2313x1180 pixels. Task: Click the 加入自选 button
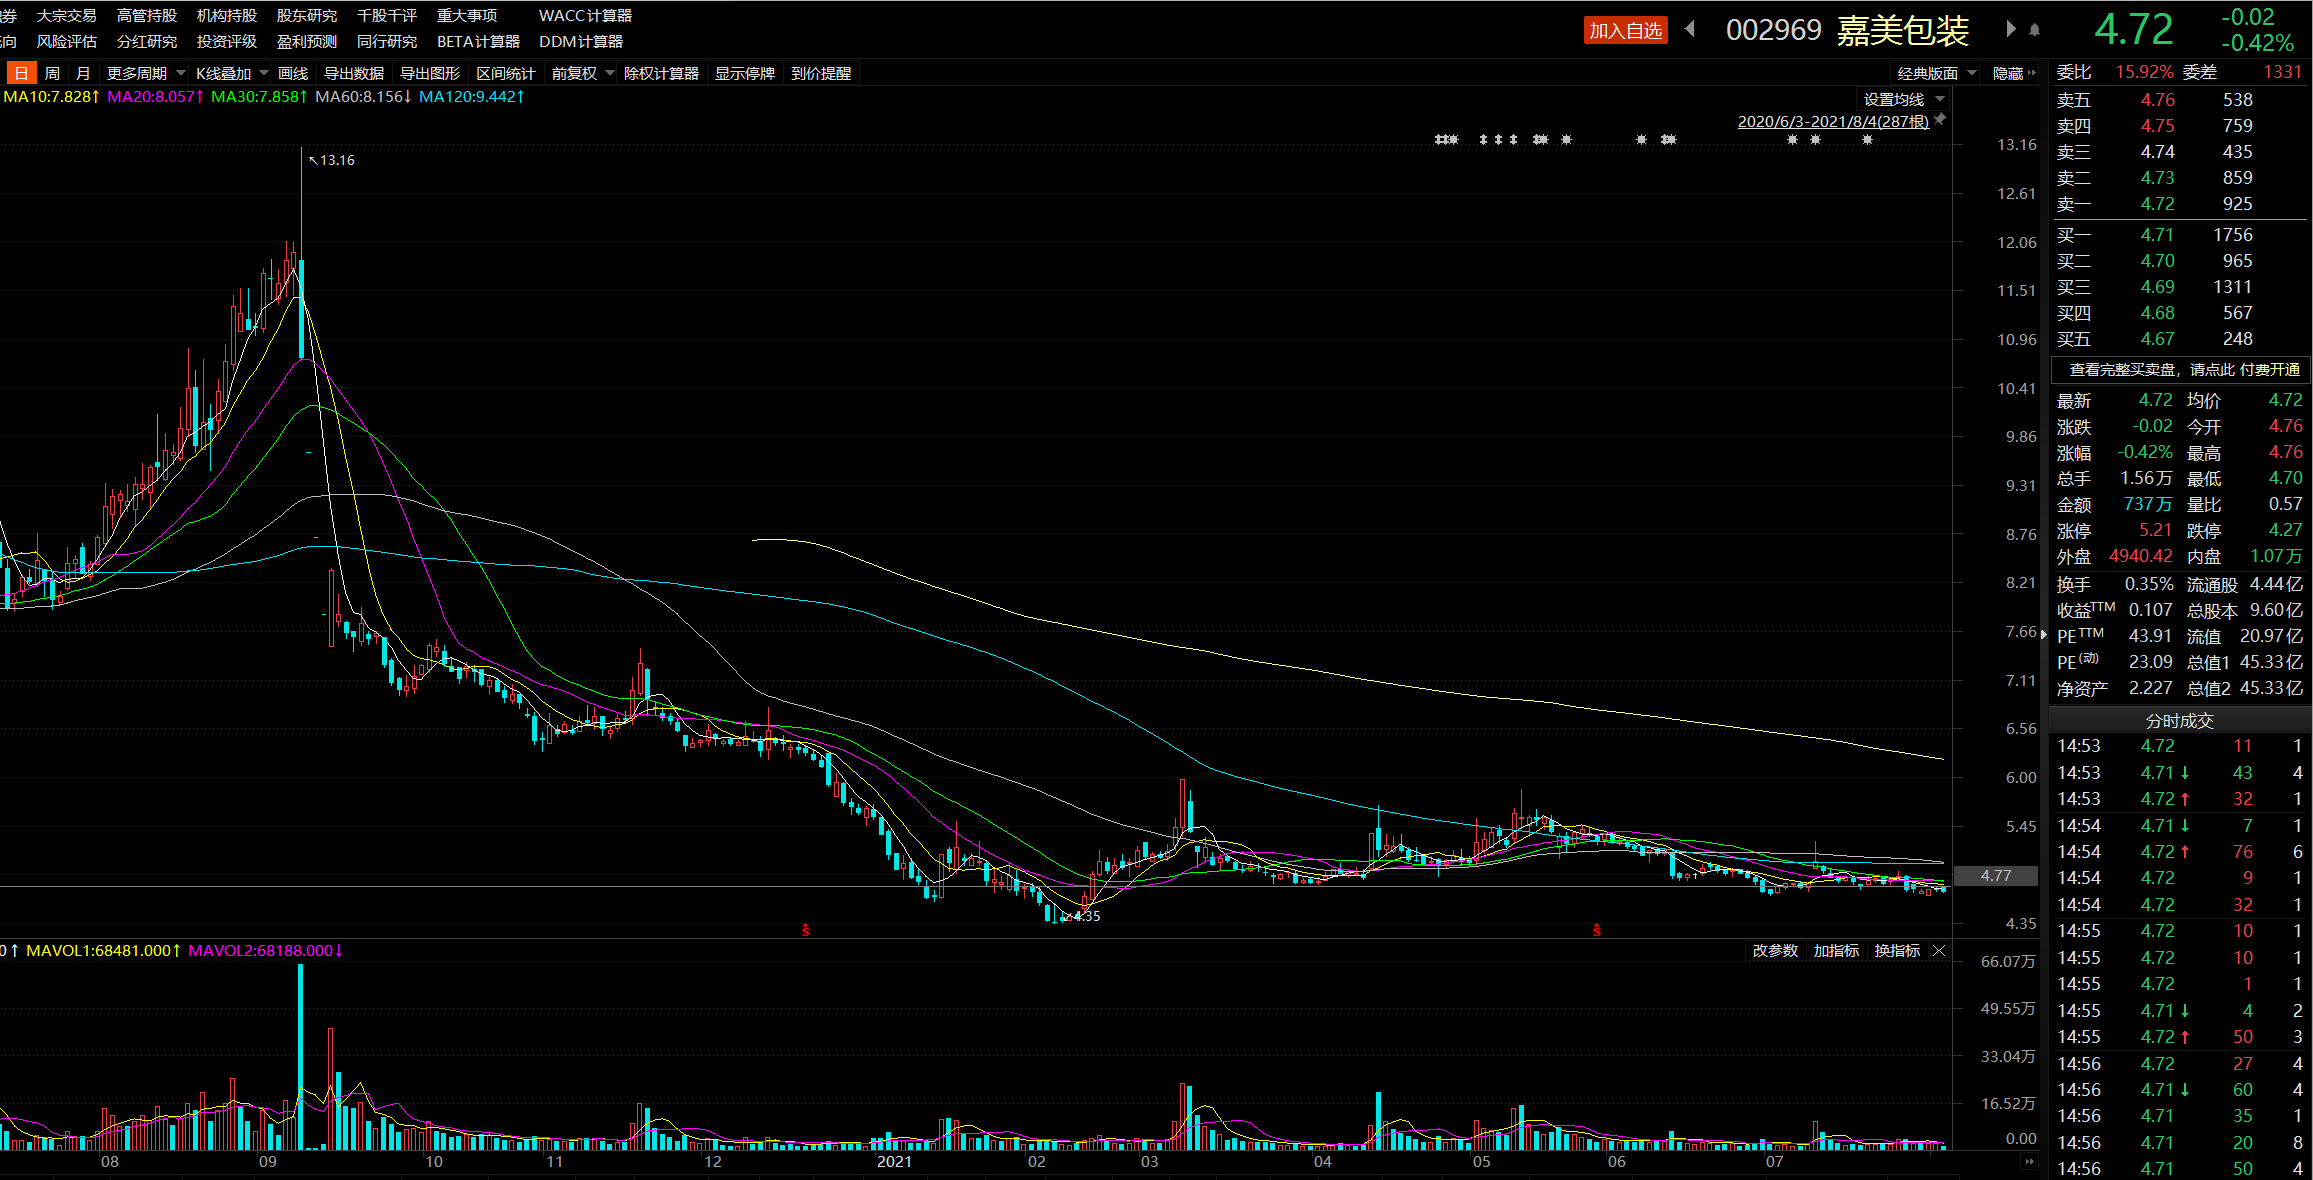[1625, 30]
